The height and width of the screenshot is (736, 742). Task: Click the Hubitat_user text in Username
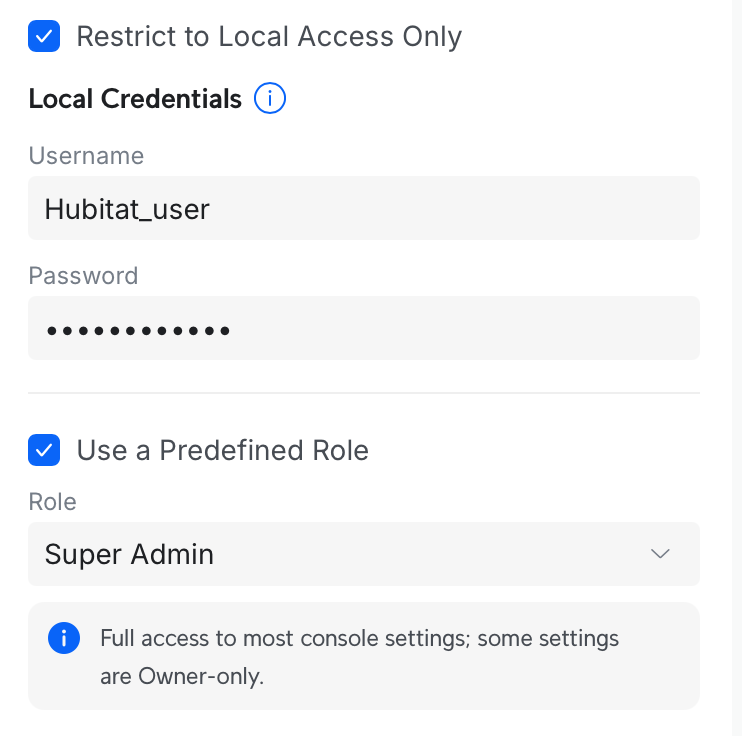(x=127, y=208)
